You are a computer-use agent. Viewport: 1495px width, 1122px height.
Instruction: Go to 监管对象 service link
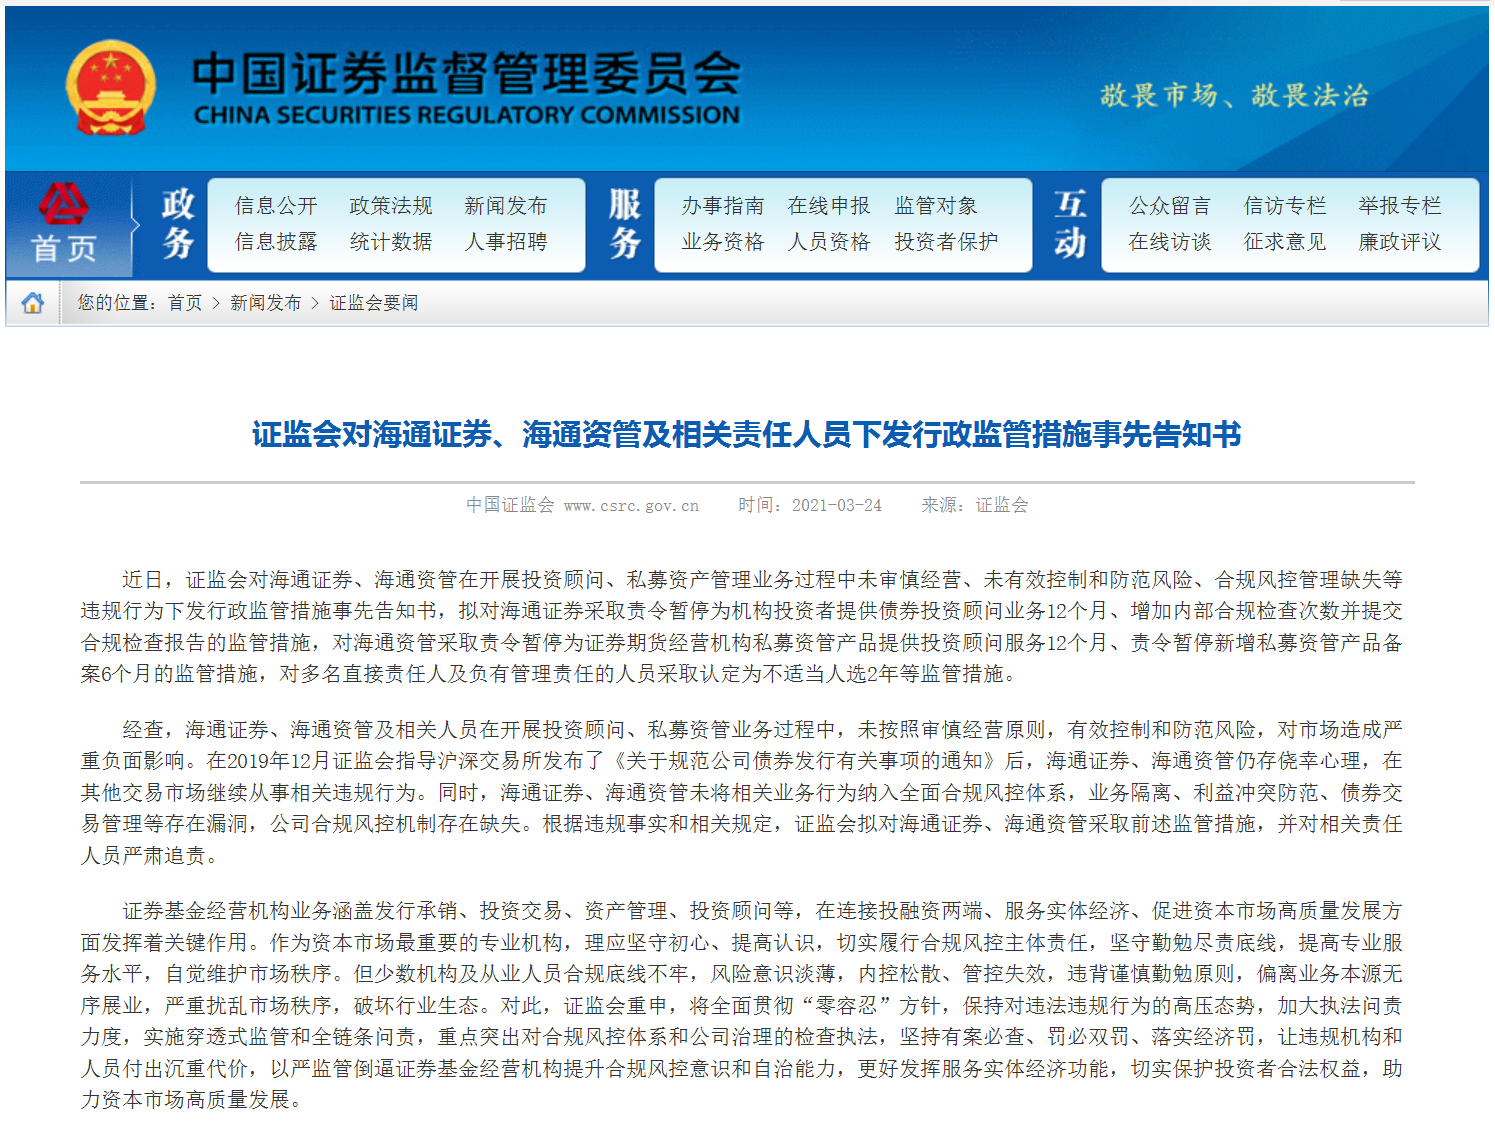936,206
